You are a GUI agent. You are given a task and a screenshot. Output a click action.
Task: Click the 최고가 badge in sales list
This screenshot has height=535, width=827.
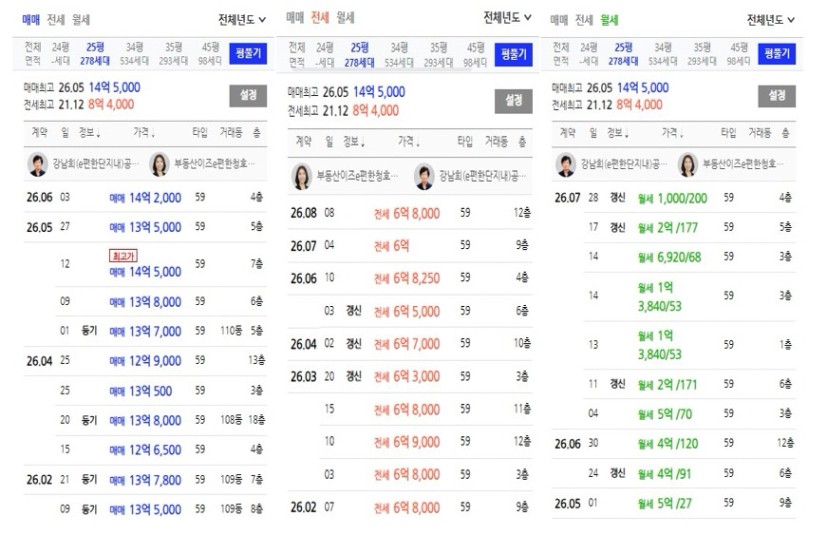123,256
